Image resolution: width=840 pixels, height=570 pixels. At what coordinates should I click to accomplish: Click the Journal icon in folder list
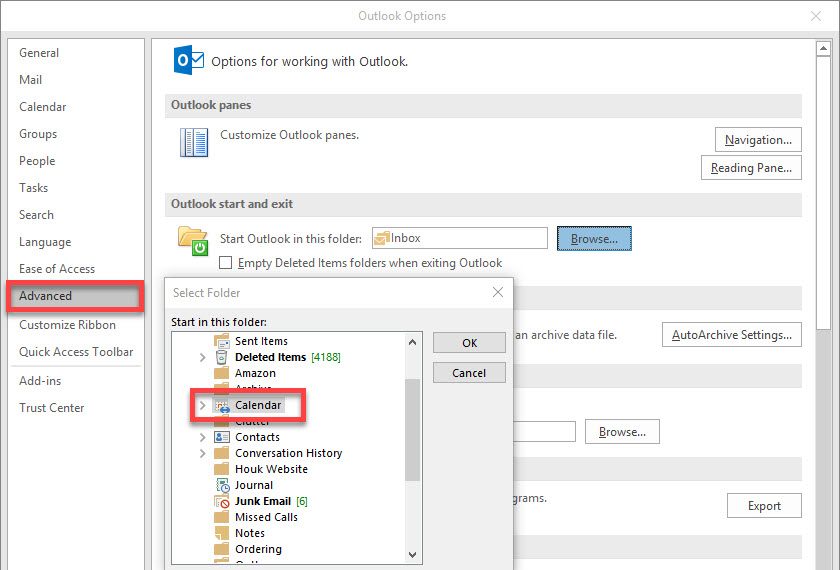222,485
